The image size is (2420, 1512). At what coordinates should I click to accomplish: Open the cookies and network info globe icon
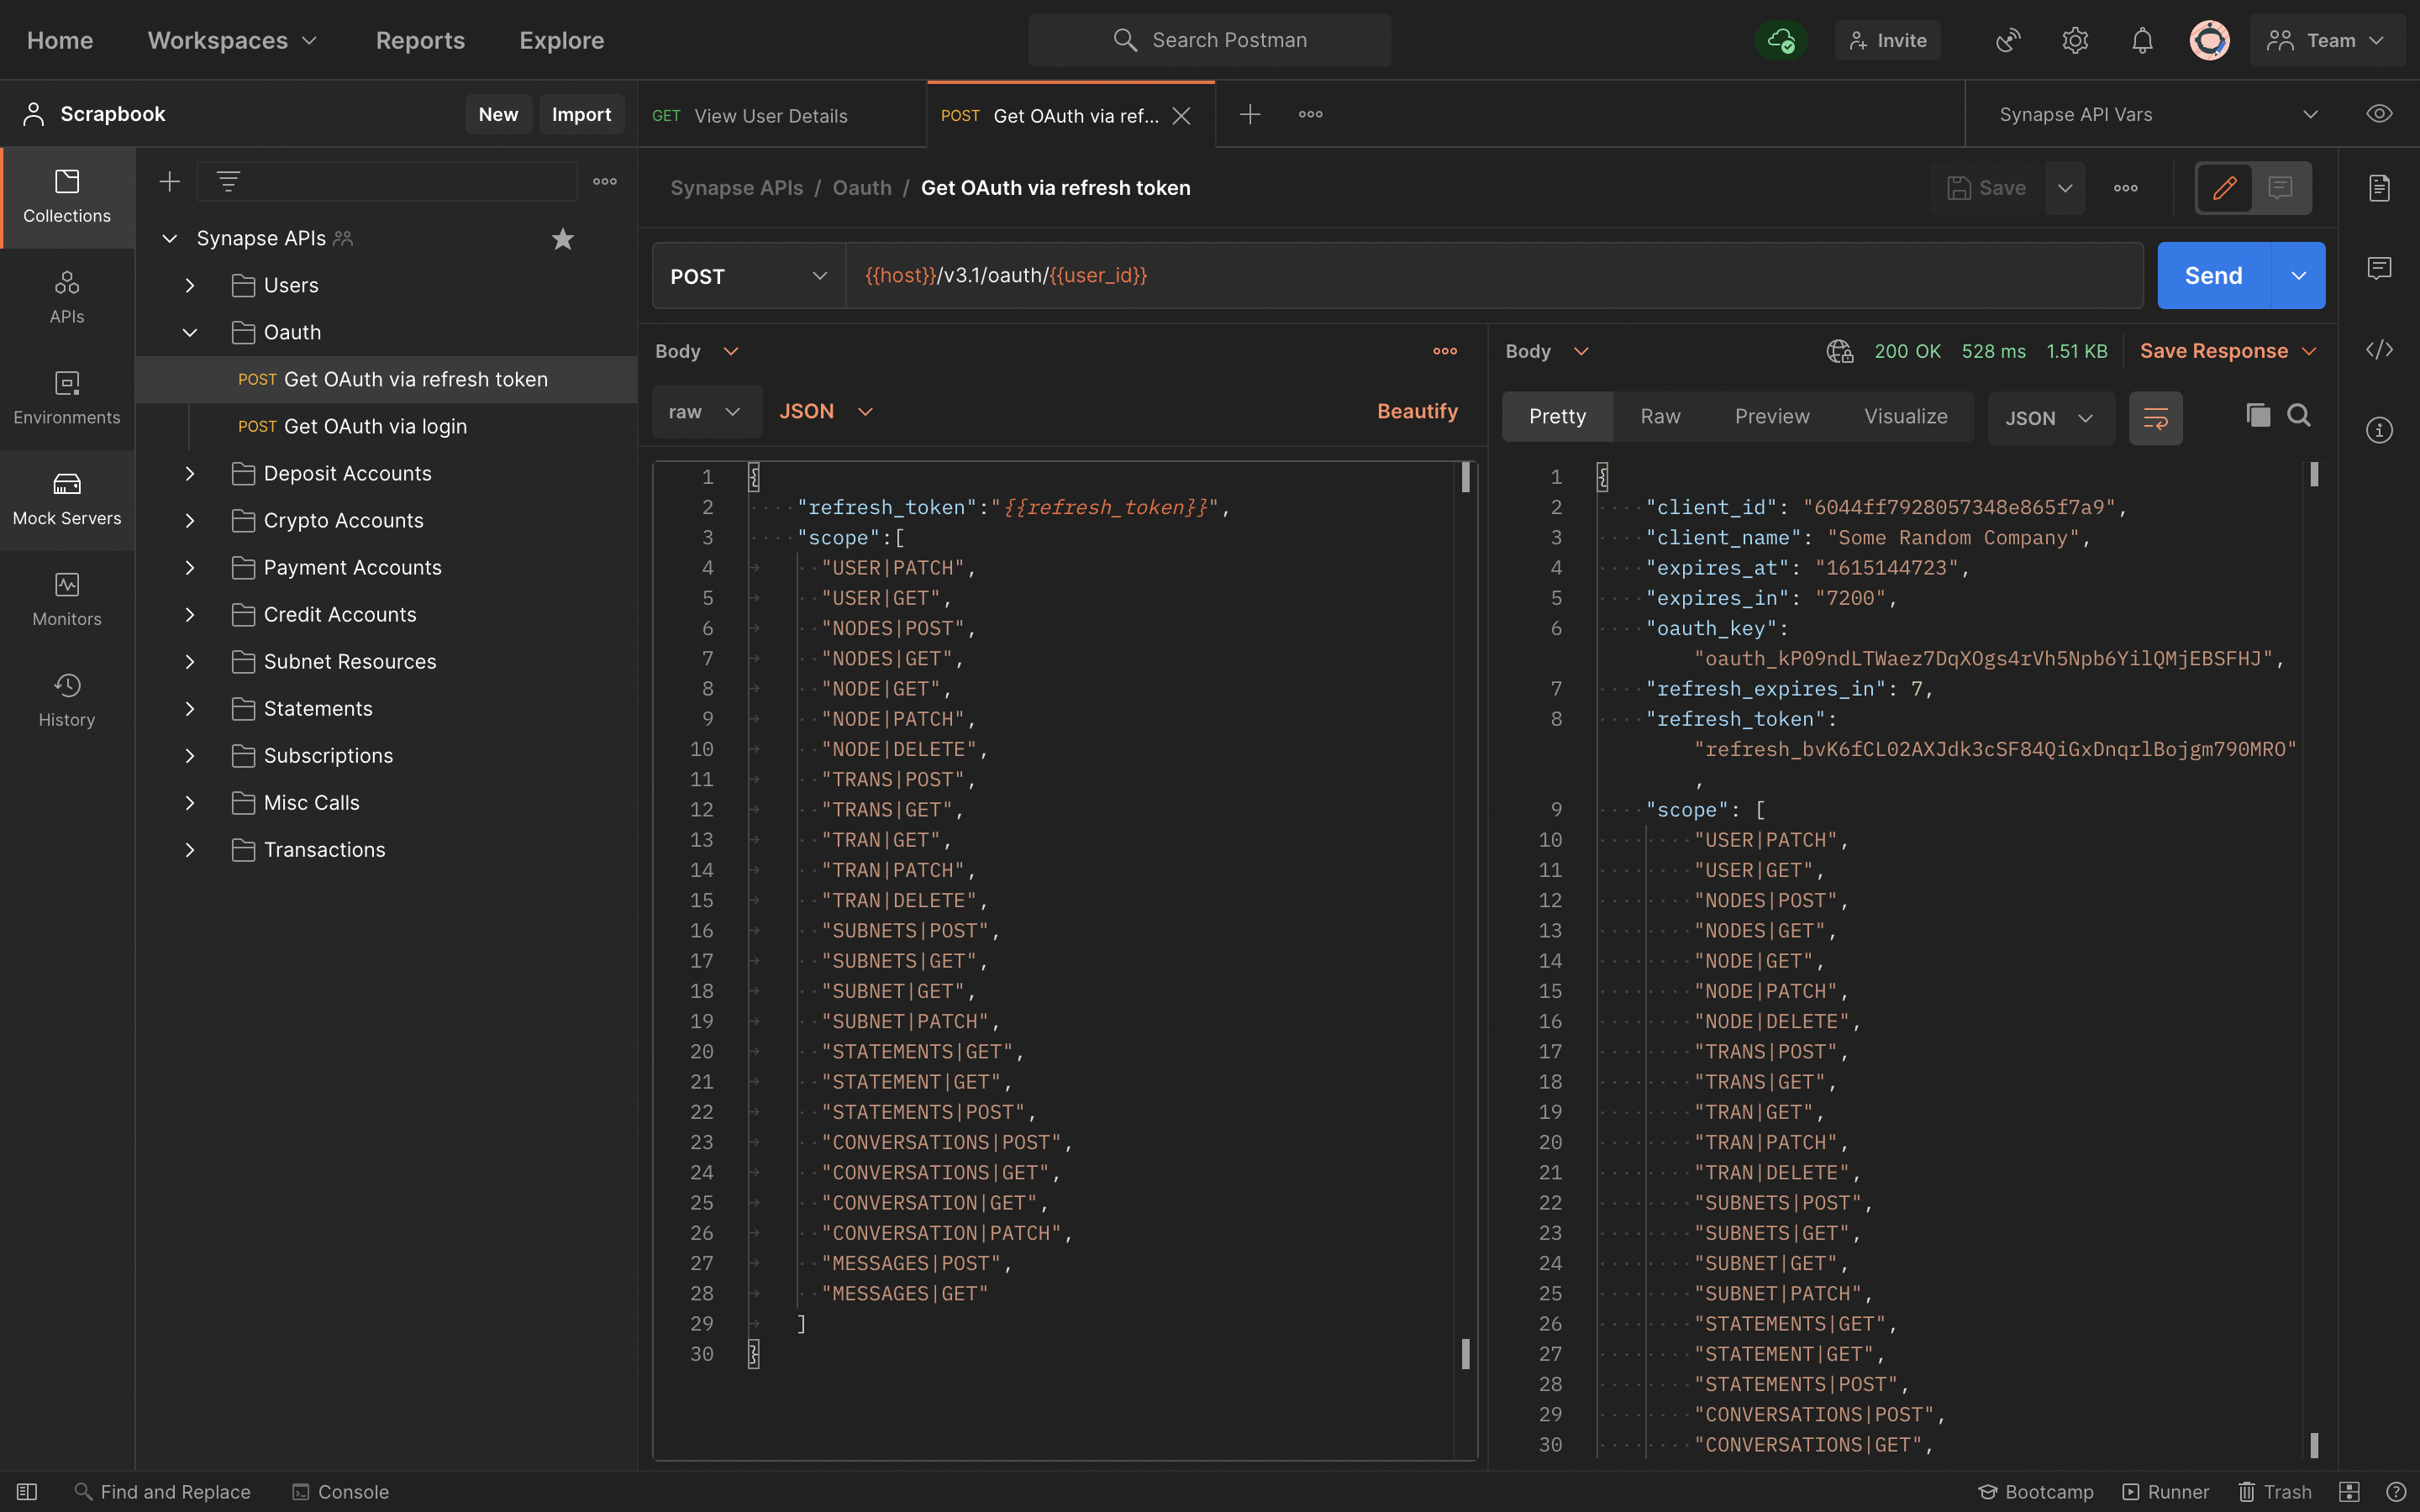click(x=1839, y=351)
